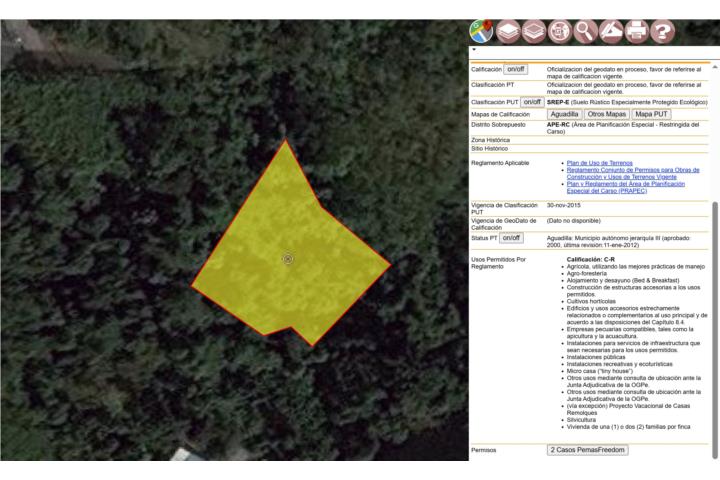Click the solid layers stack icon
The image size is (720, 480).
tap(508, 31)
